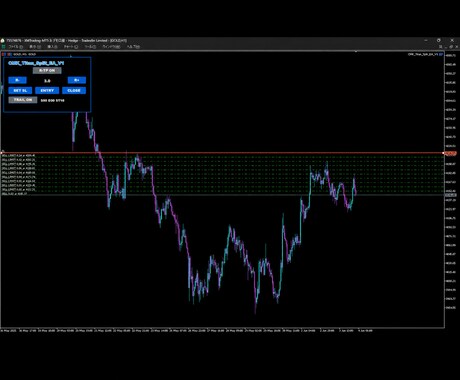Open the 挿入 (Insert) menu
The height and width of the screenshot is (380, 460).
(x=52, y=47)
